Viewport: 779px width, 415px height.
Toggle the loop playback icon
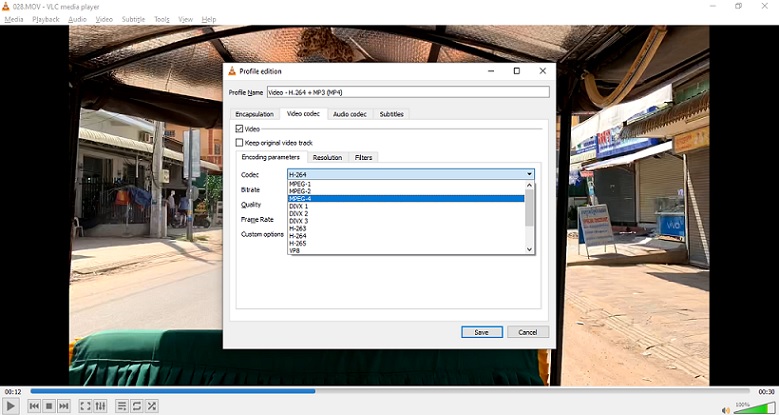[x=137, y=406]
